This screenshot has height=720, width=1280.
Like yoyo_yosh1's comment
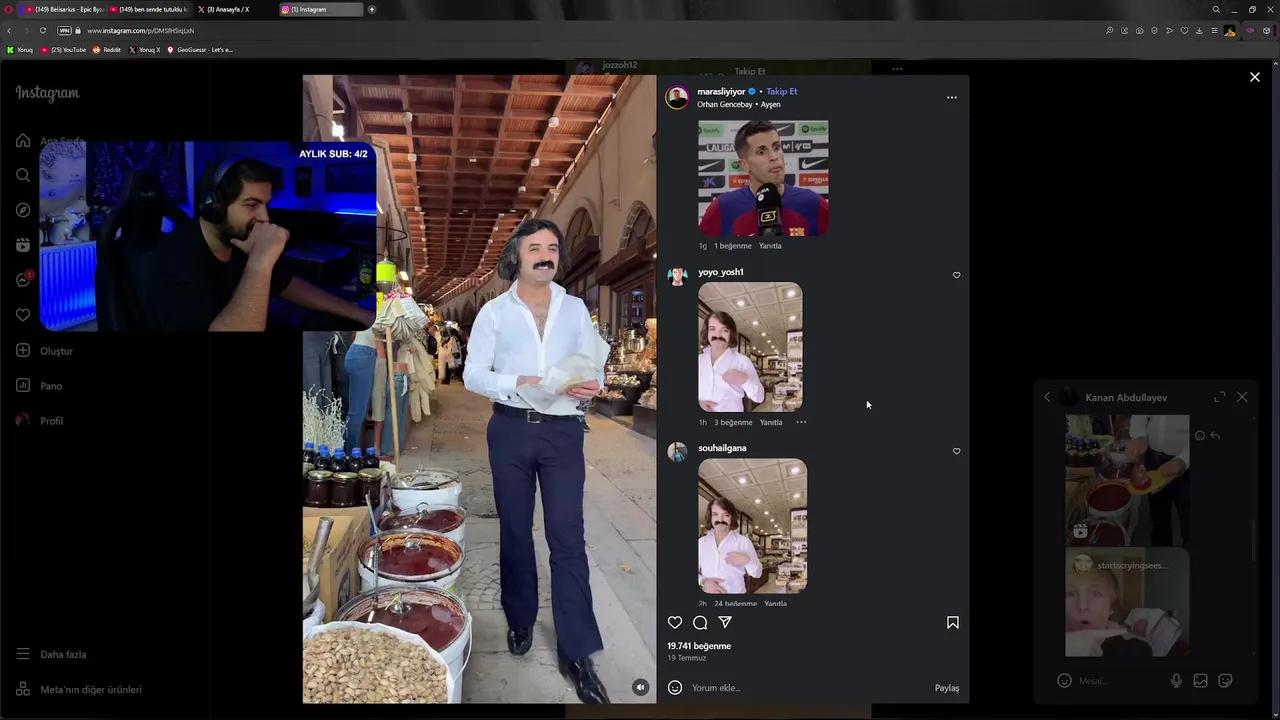[956, 275]
